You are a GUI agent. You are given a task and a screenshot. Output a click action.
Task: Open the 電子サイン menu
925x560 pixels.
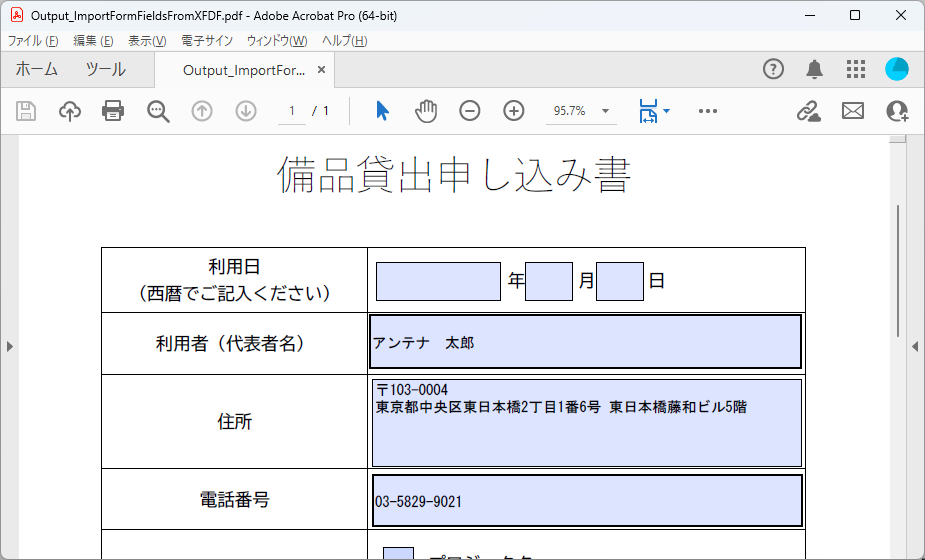click(206, 41)
